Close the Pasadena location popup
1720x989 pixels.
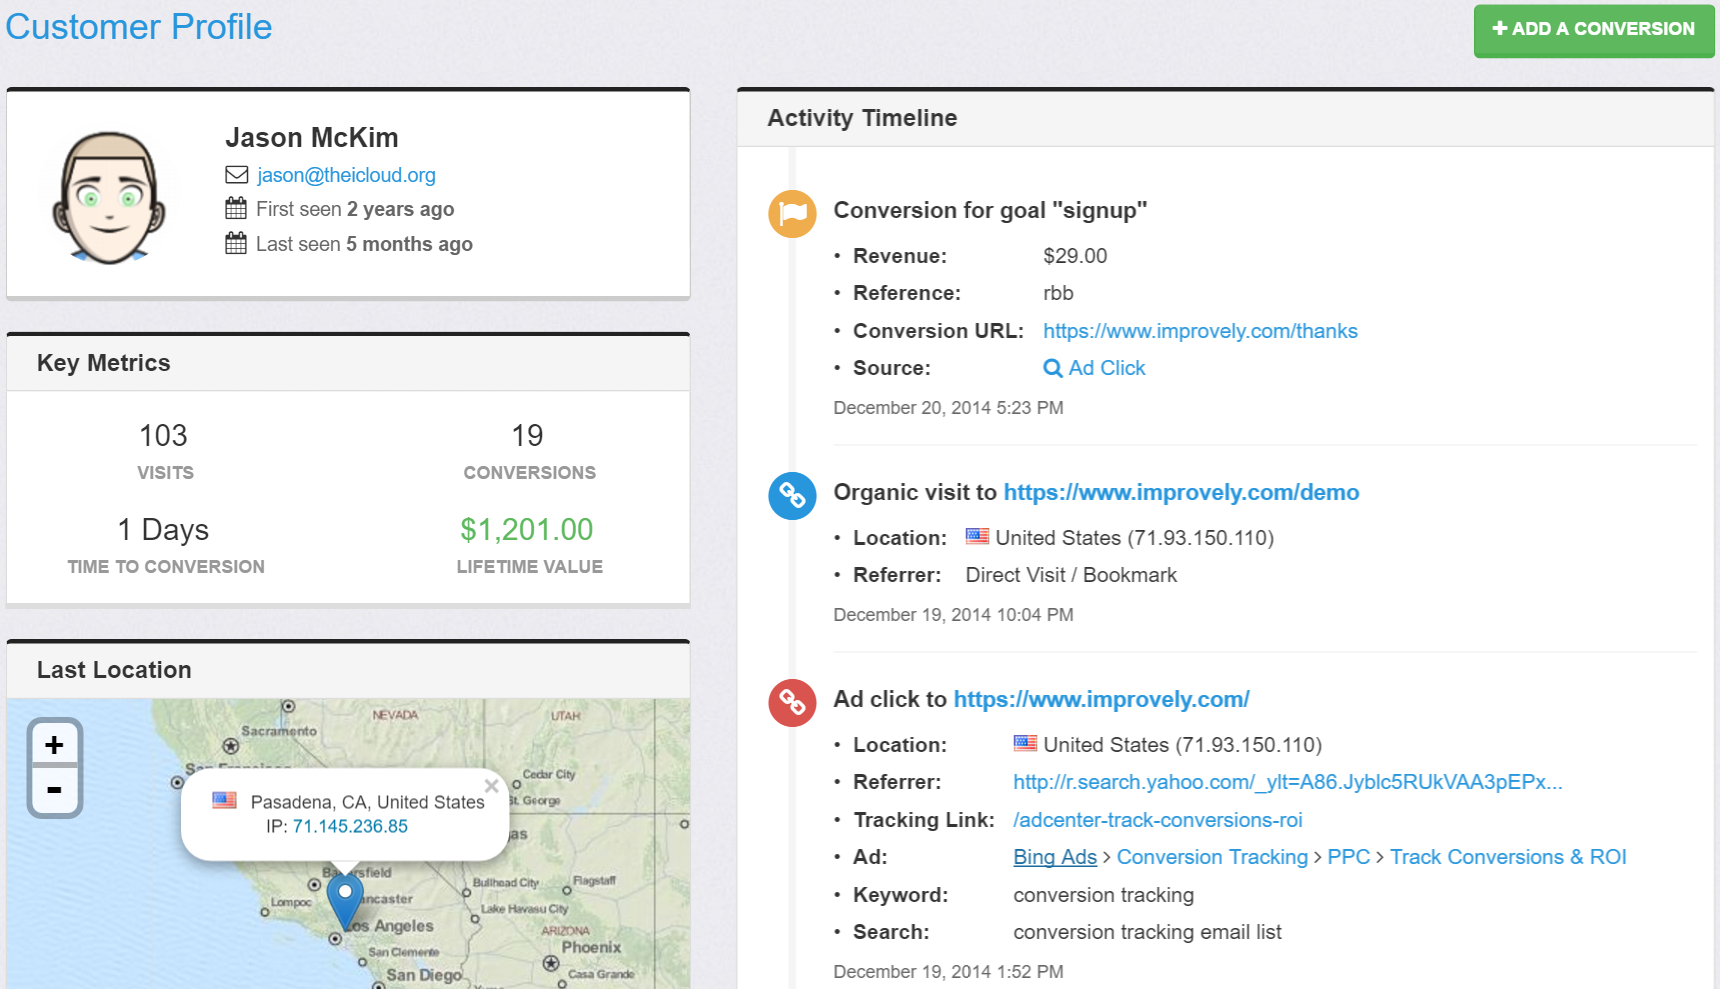coord(491,786)
